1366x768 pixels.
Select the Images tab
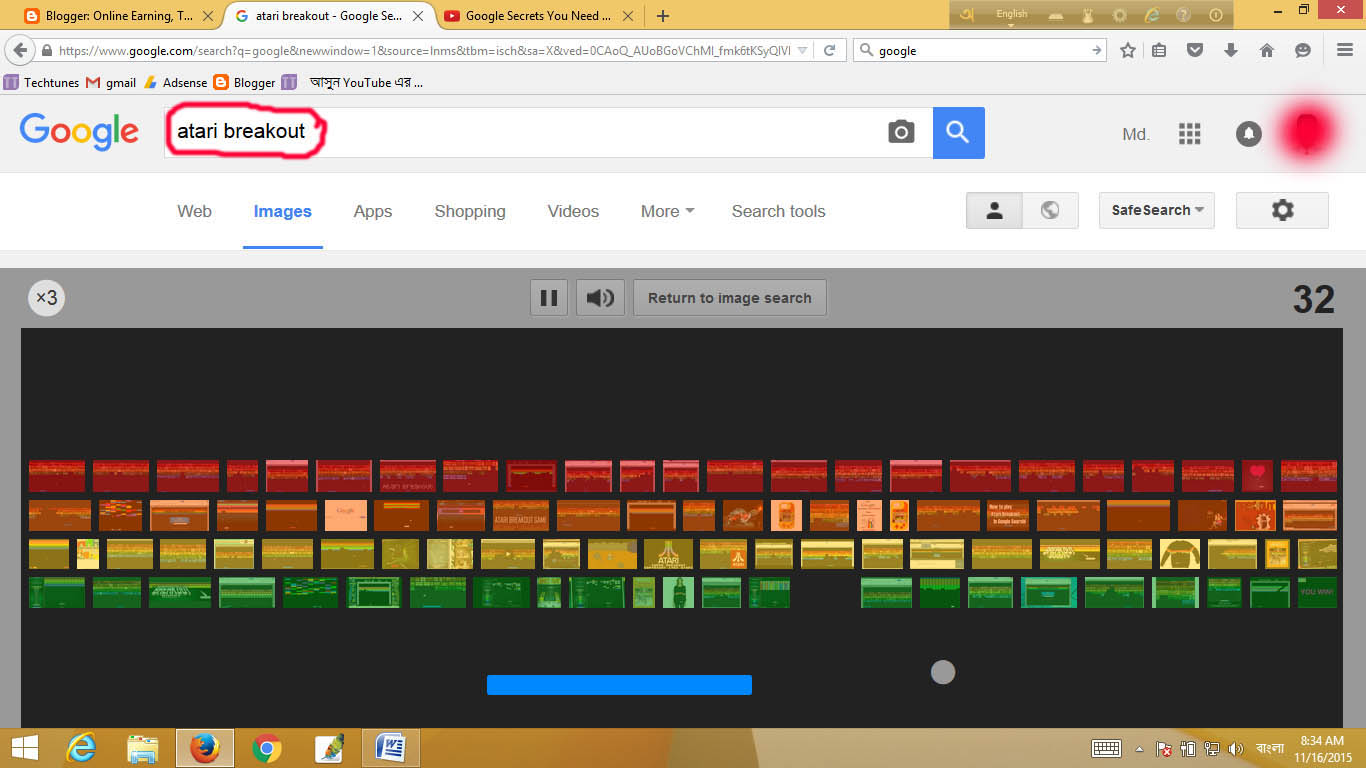coord(282,211)
